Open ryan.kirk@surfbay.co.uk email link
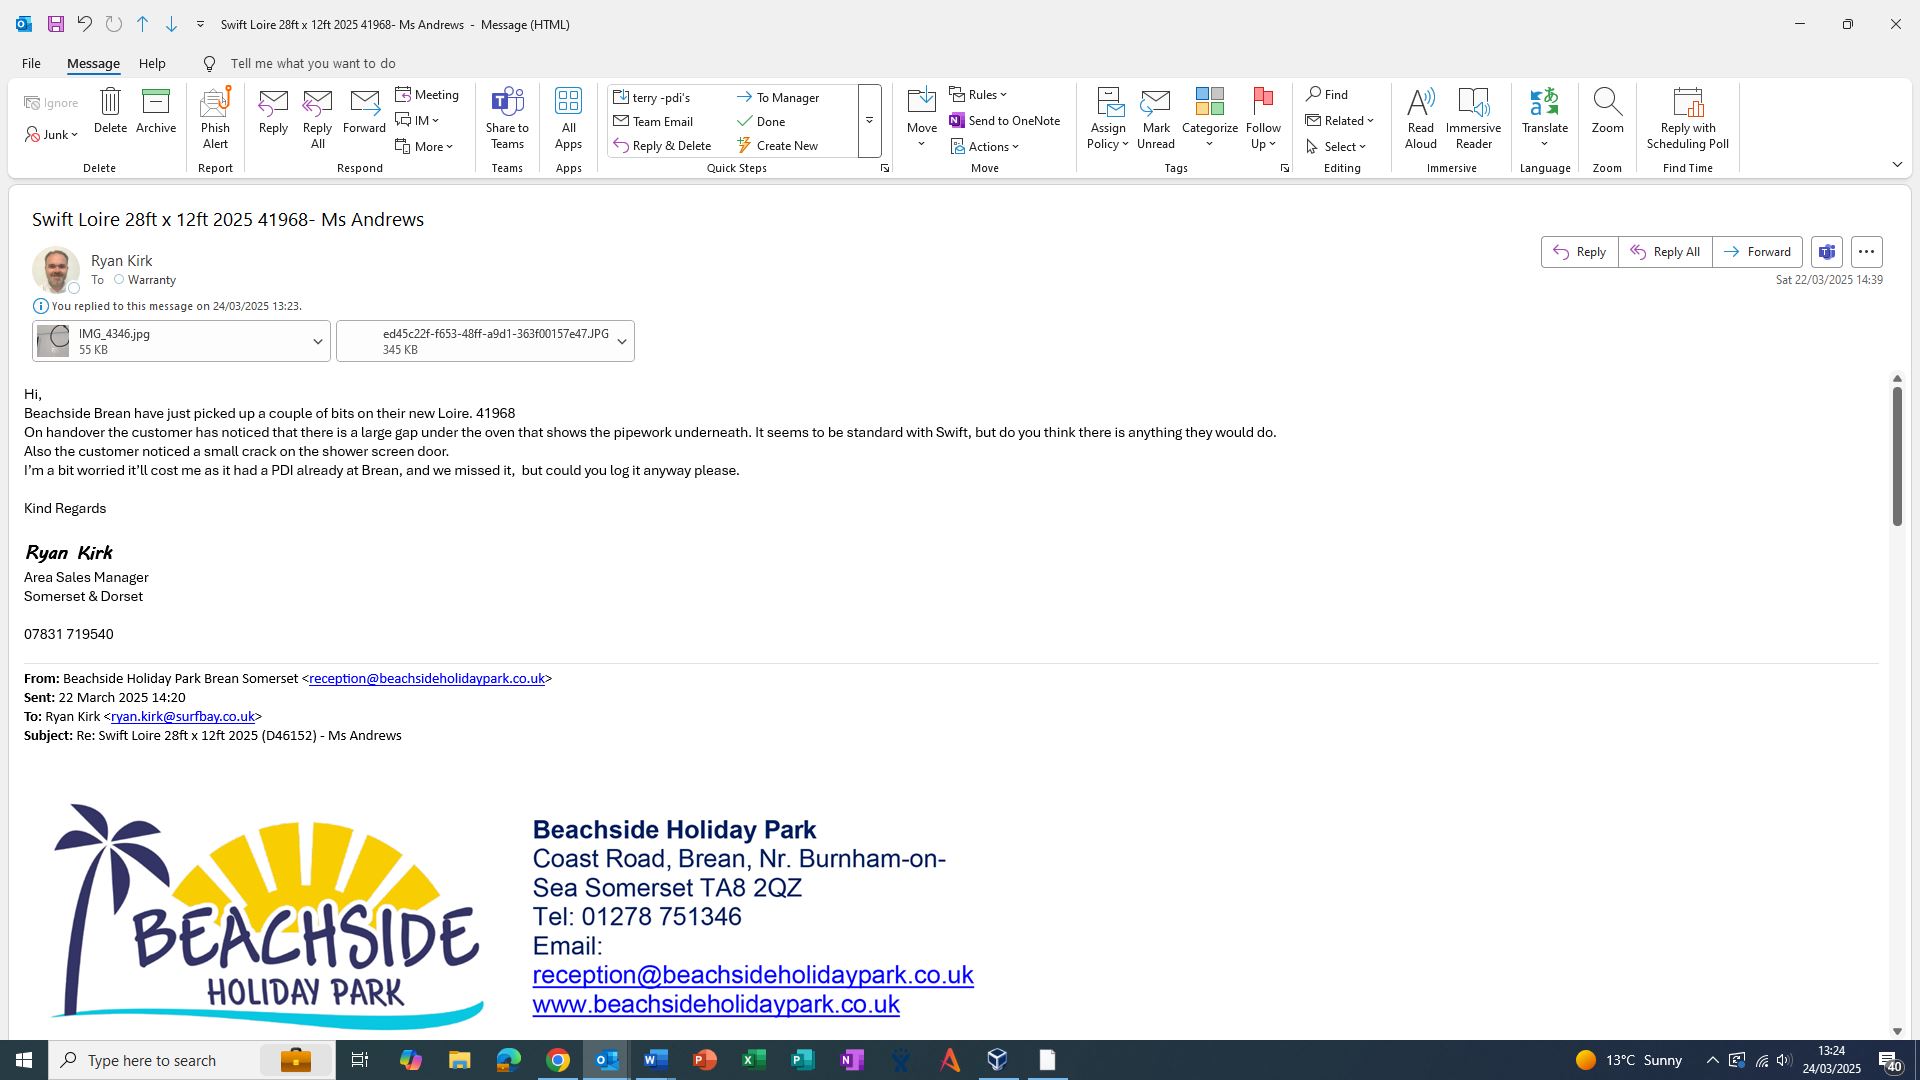The width and height of the screenshot is (1920, 1080). 182,717
